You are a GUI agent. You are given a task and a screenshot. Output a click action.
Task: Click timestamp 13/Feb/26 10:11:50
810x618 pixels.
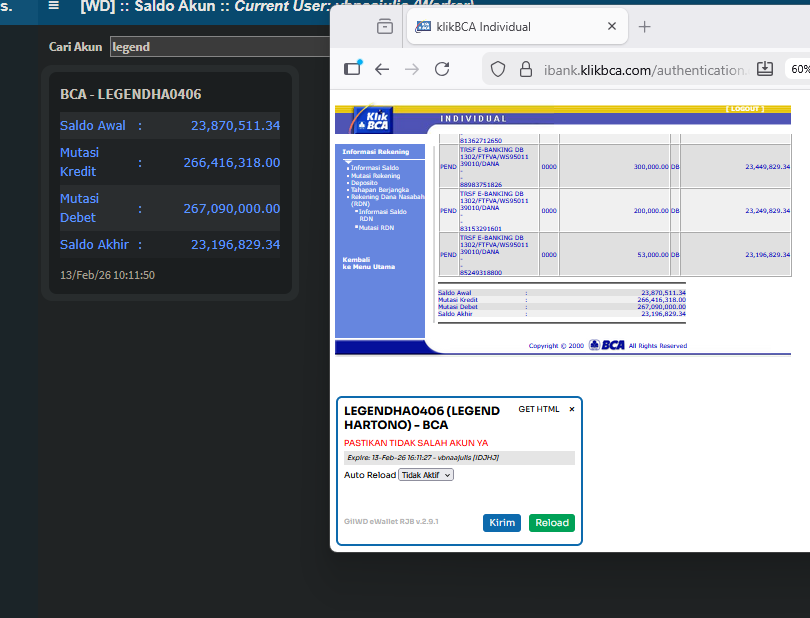[x=107, y=275]
